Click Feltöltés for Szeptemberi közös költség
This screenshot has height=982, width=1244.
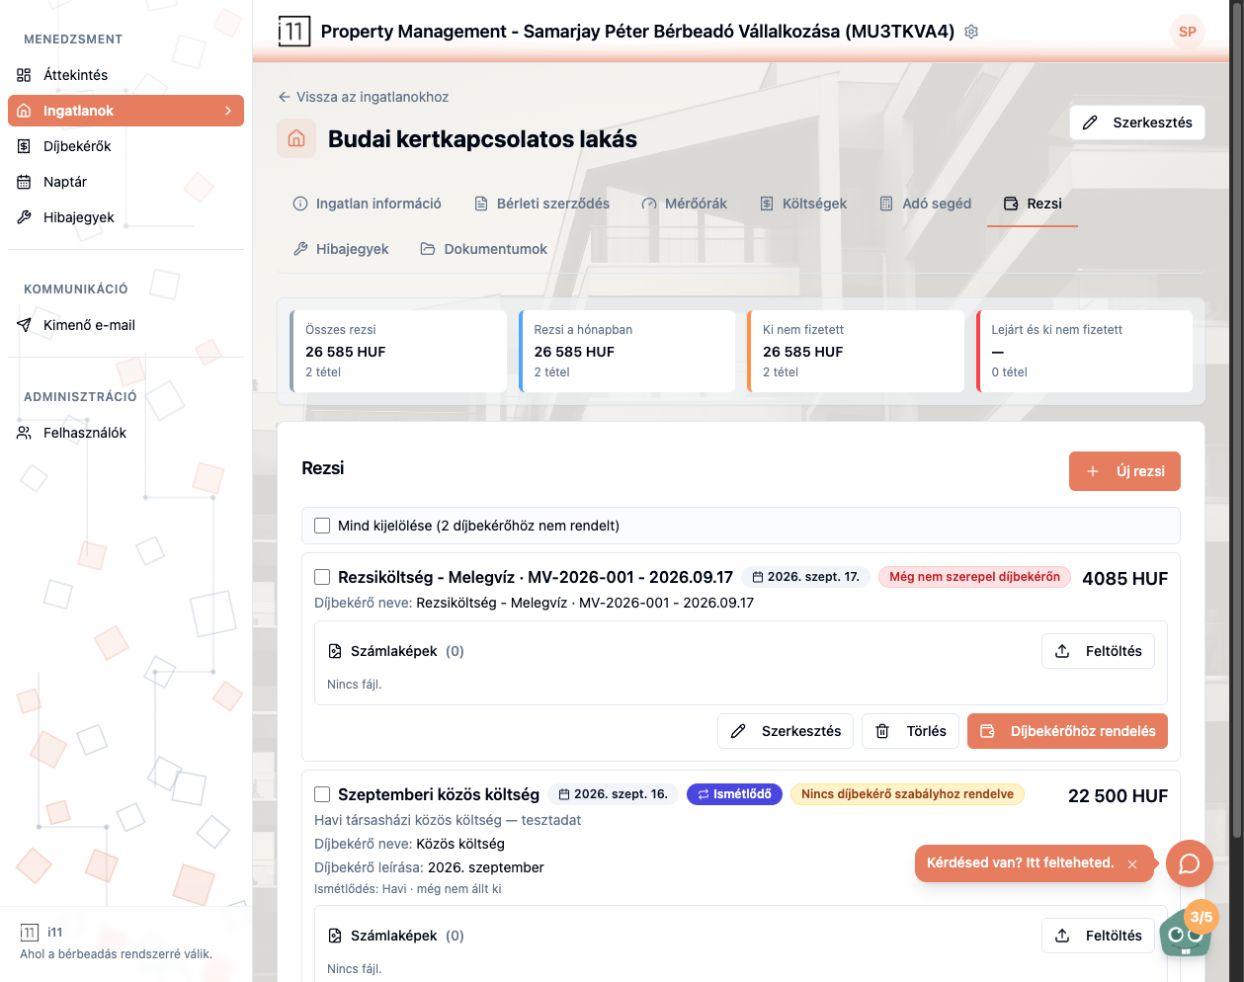coord(1098,936)
